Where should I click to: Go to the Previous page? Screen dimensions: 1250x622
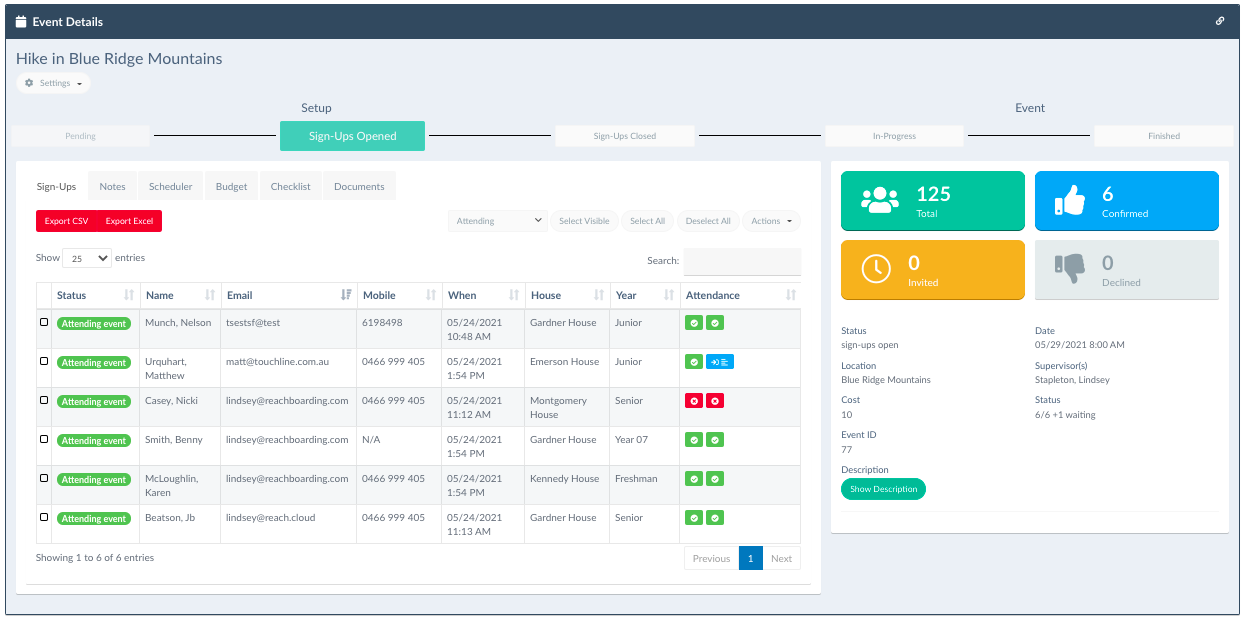711,558
